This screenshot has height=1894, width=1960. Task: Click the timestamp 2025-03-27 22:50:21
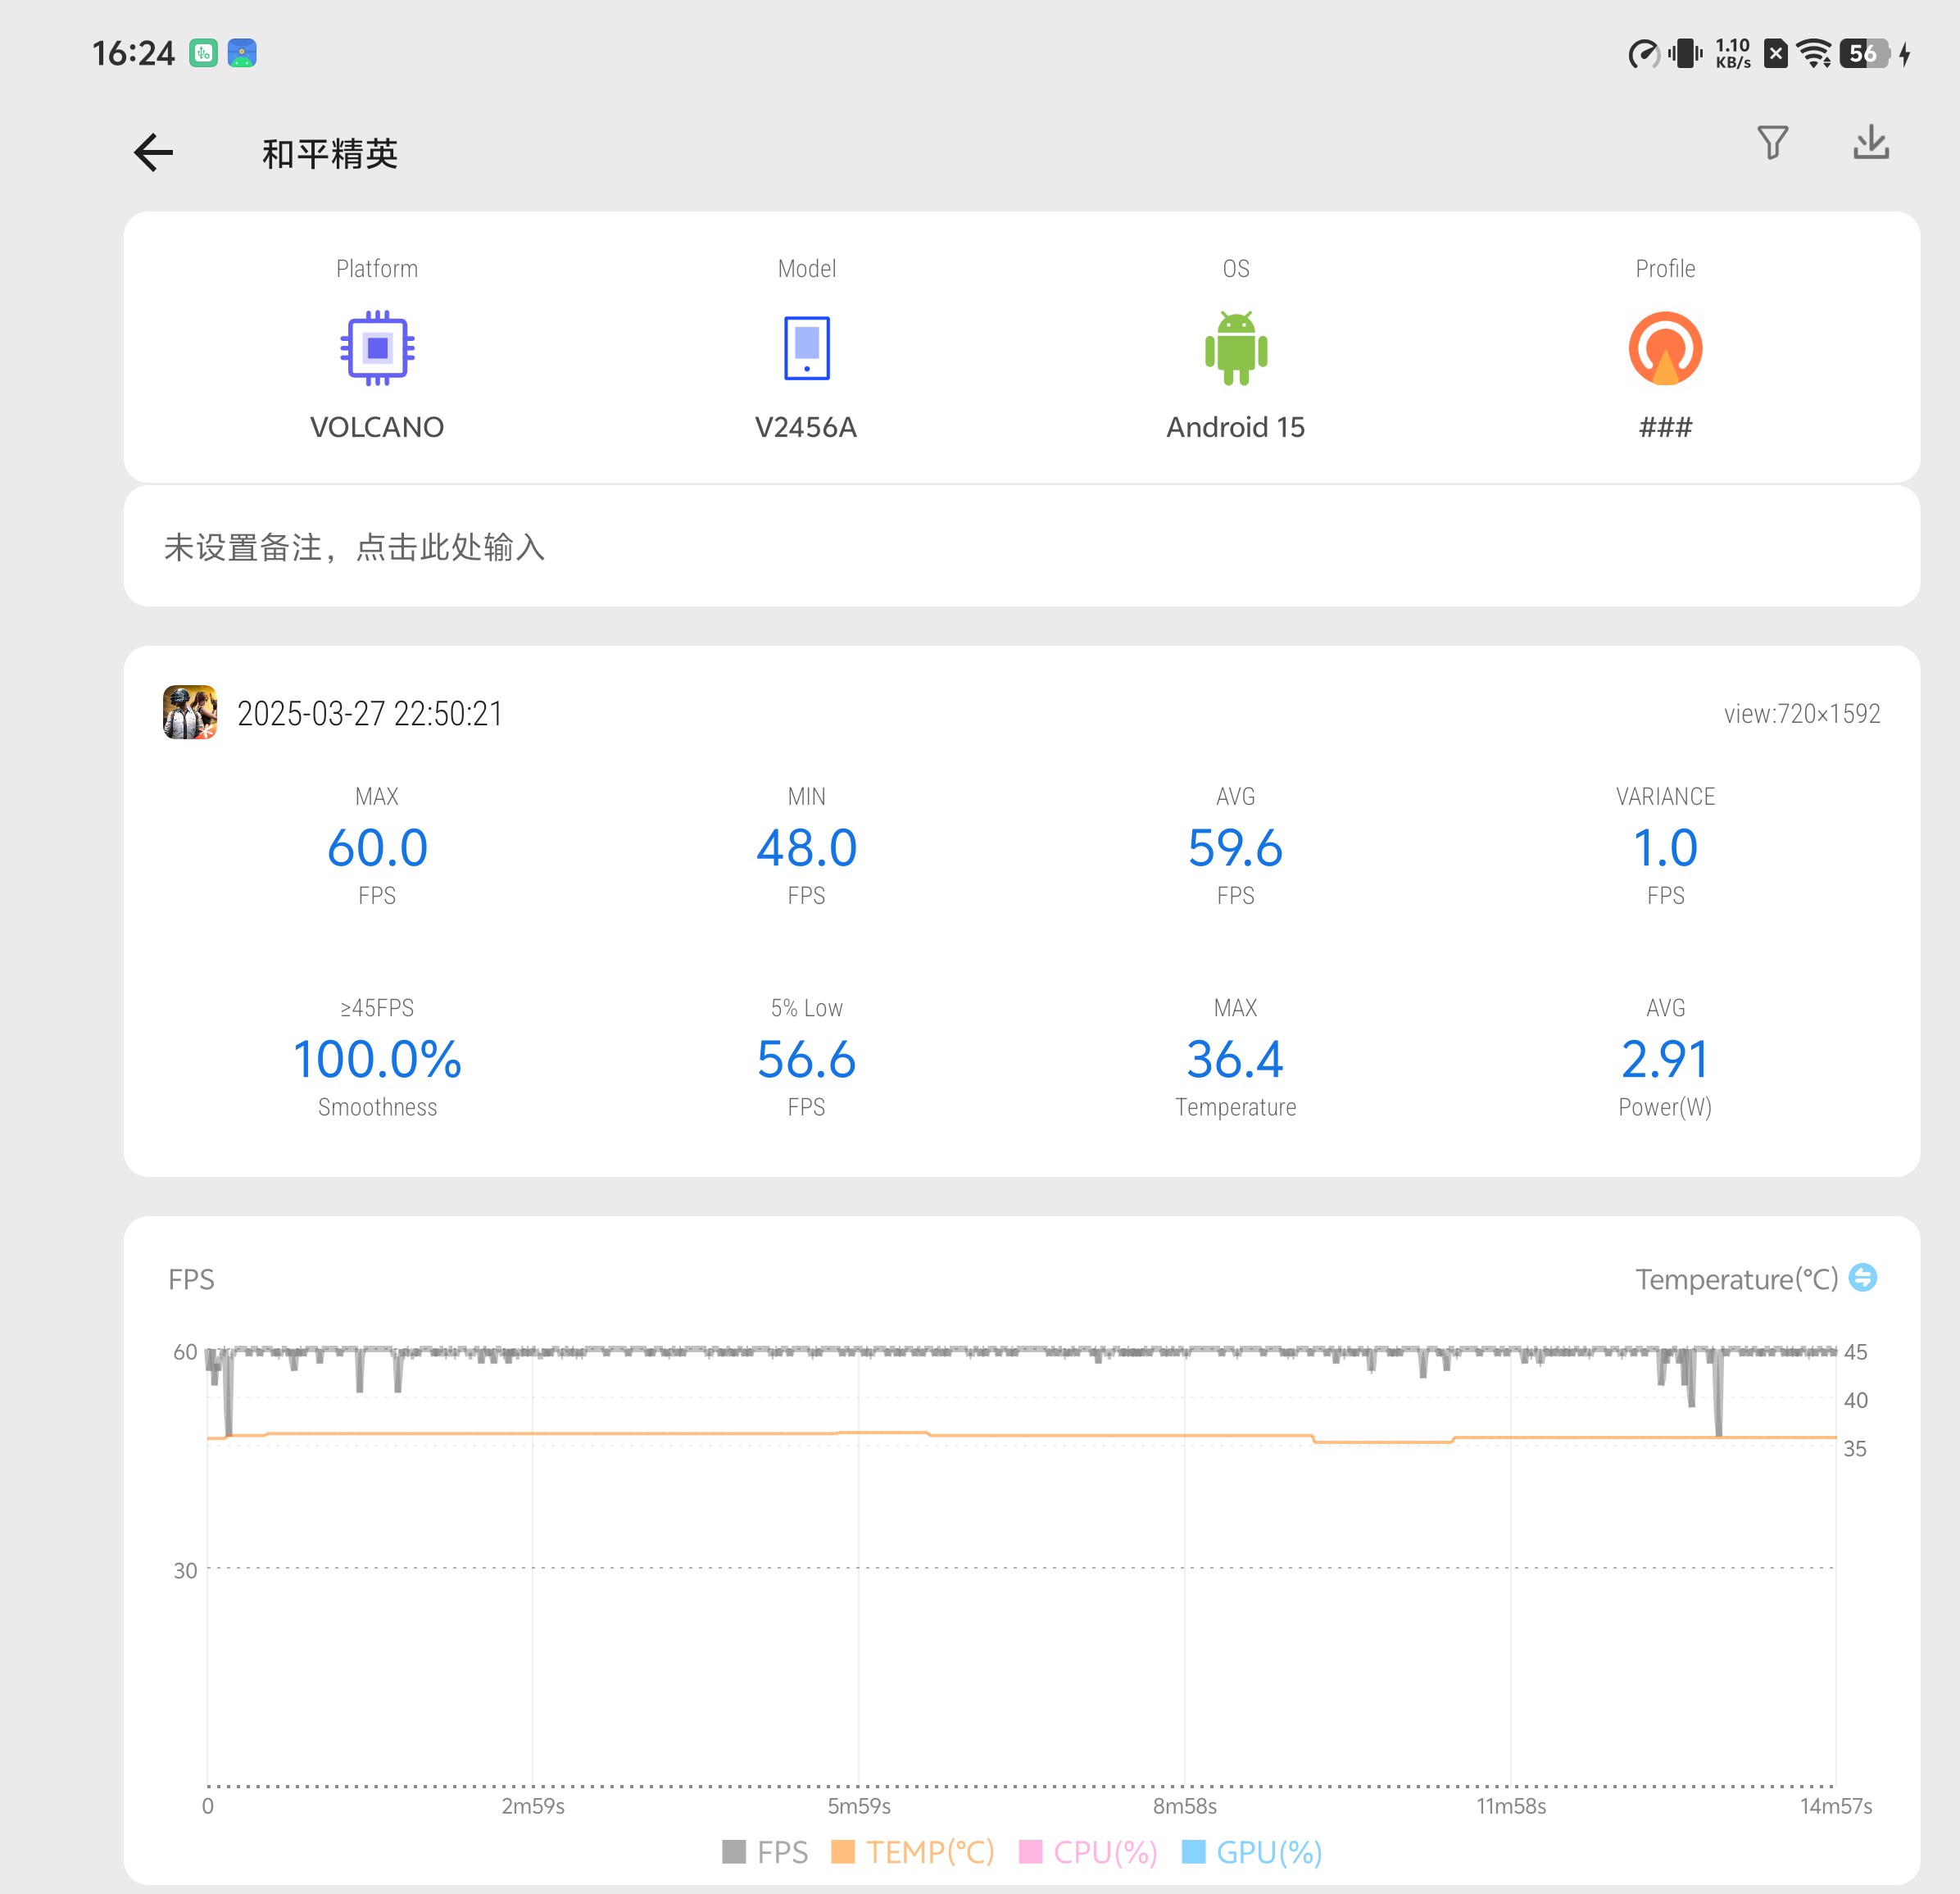click(x=369, y=713)
